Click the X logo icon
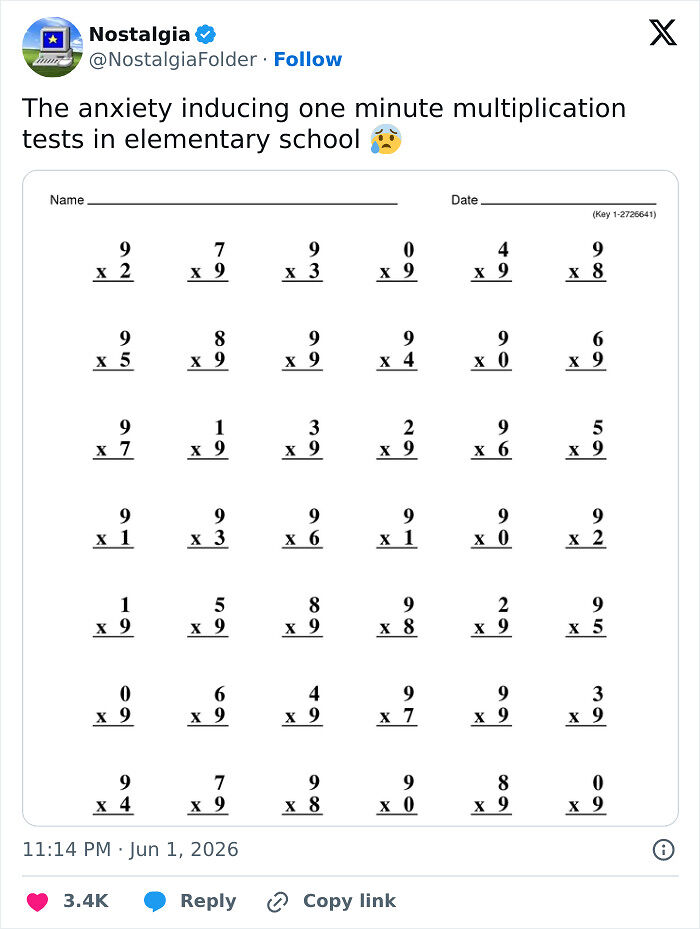This screenshot has height=929, width=700. [x=663, y=33]
